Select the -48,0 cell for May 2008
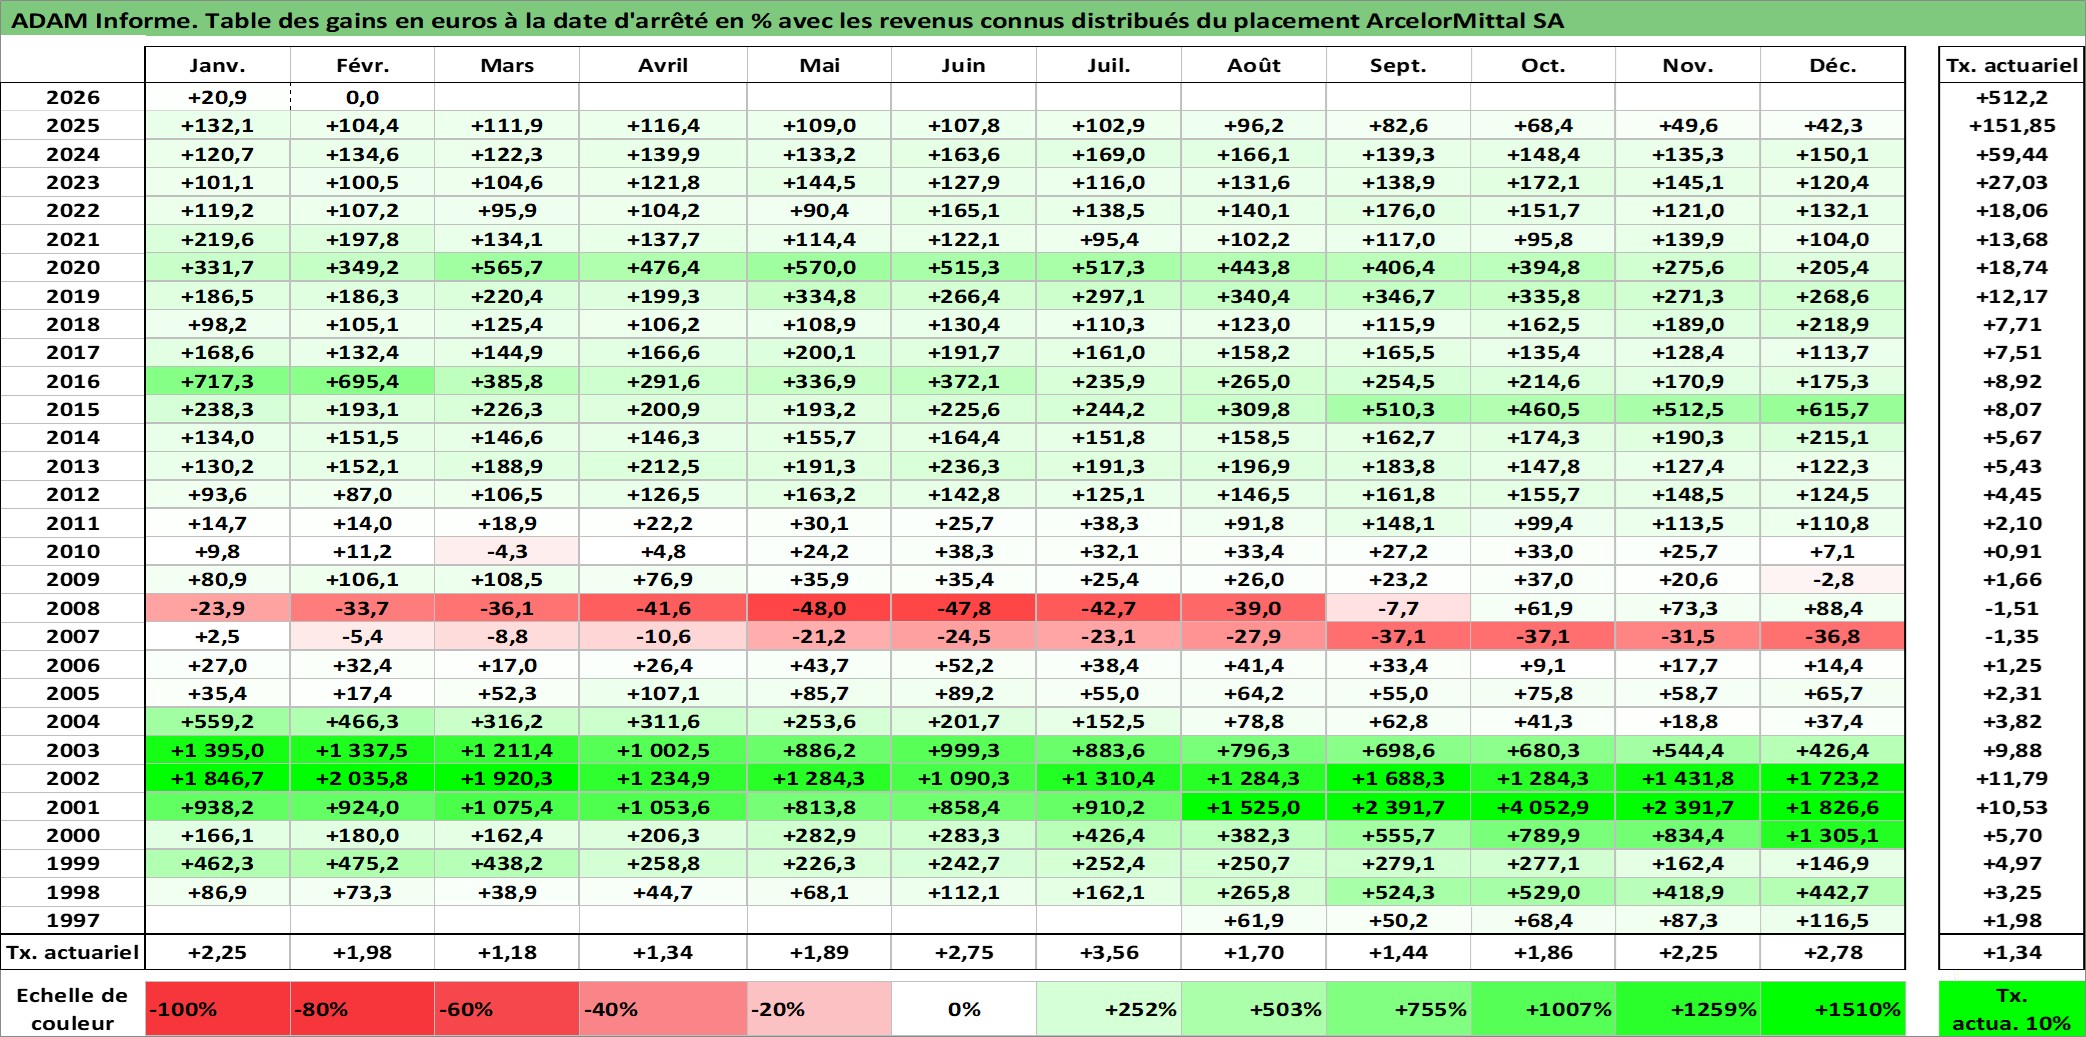 (x=819, y=608)
